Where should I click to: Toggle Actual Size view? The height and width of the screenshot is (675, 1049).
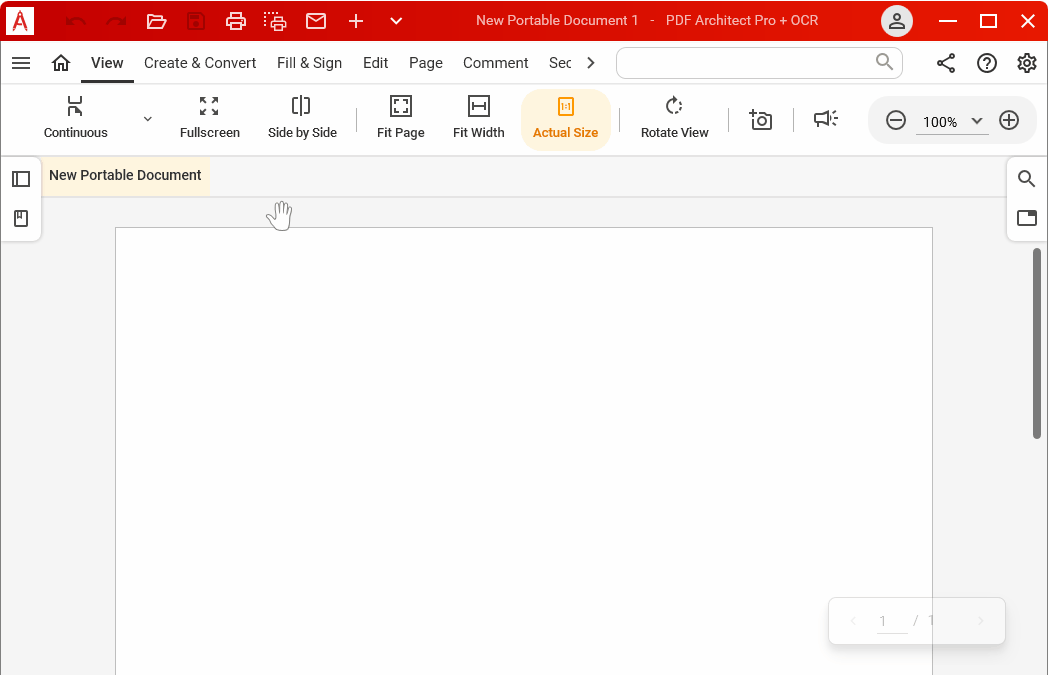click(565, 120)
